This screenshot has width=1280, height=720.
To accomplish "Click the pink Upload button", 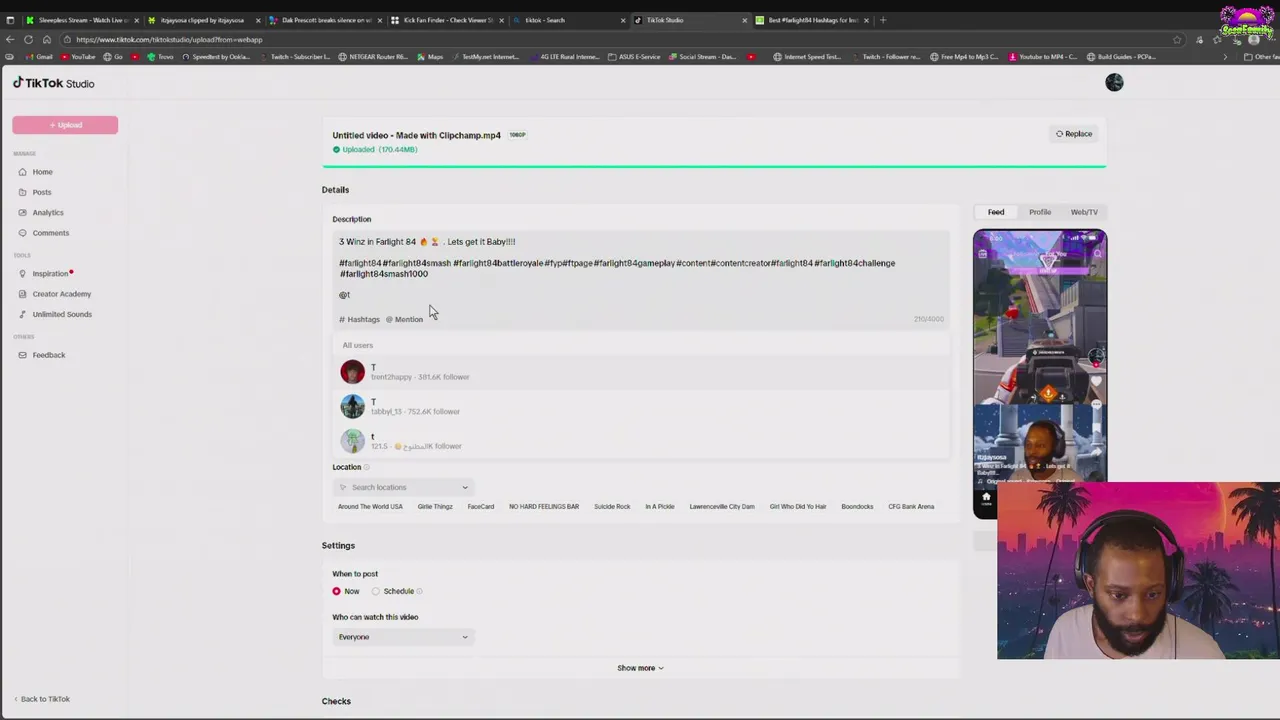I will coord(65,125).
